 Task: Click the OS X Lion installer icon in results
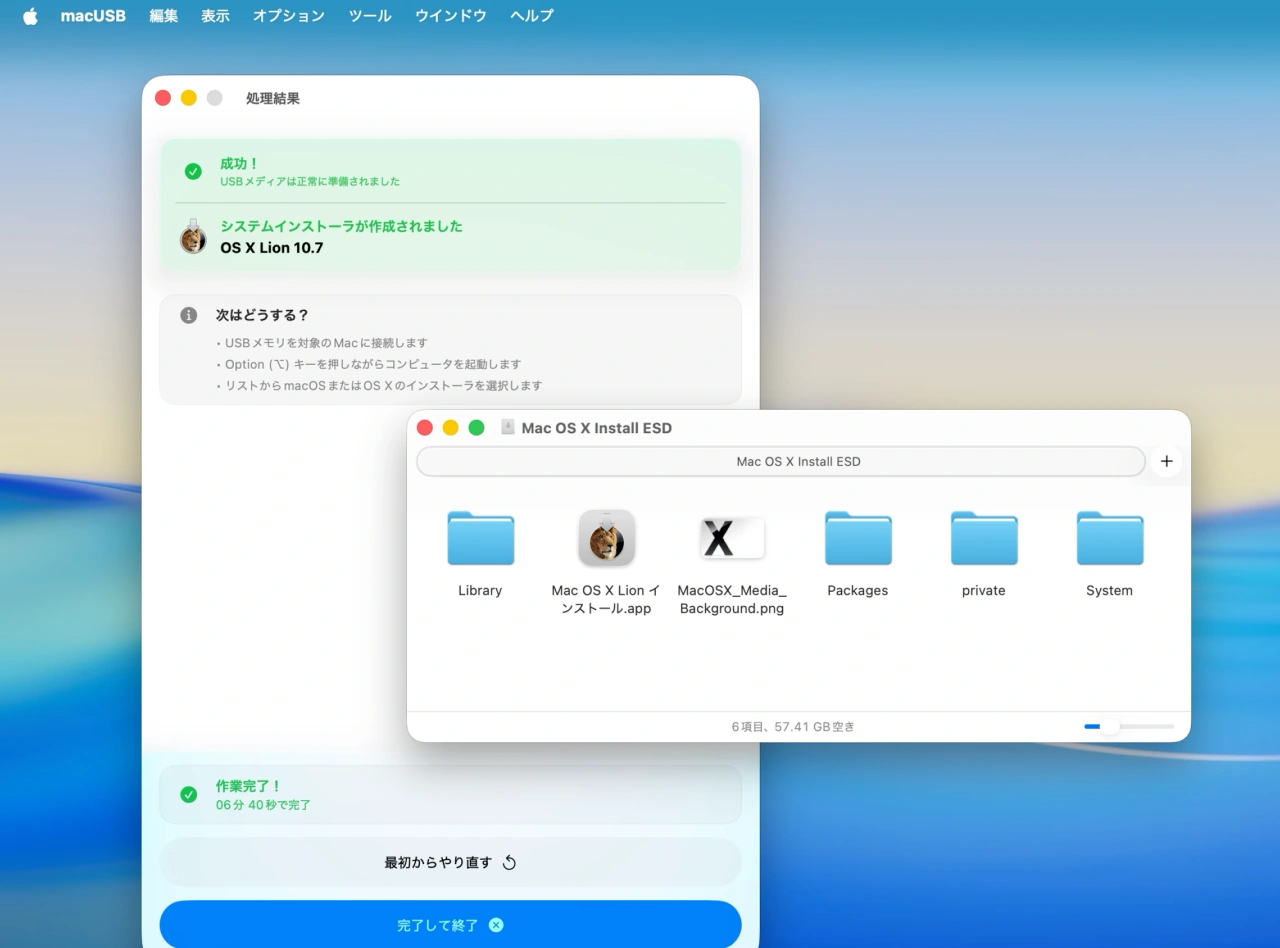pos(193,238)
